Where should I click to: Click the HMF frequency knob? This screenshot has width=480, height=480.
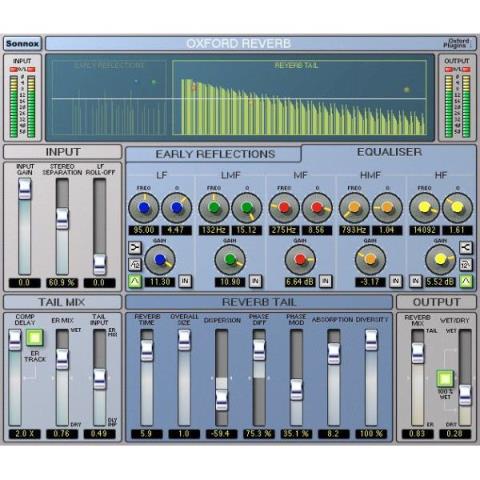tap(354, 208)
